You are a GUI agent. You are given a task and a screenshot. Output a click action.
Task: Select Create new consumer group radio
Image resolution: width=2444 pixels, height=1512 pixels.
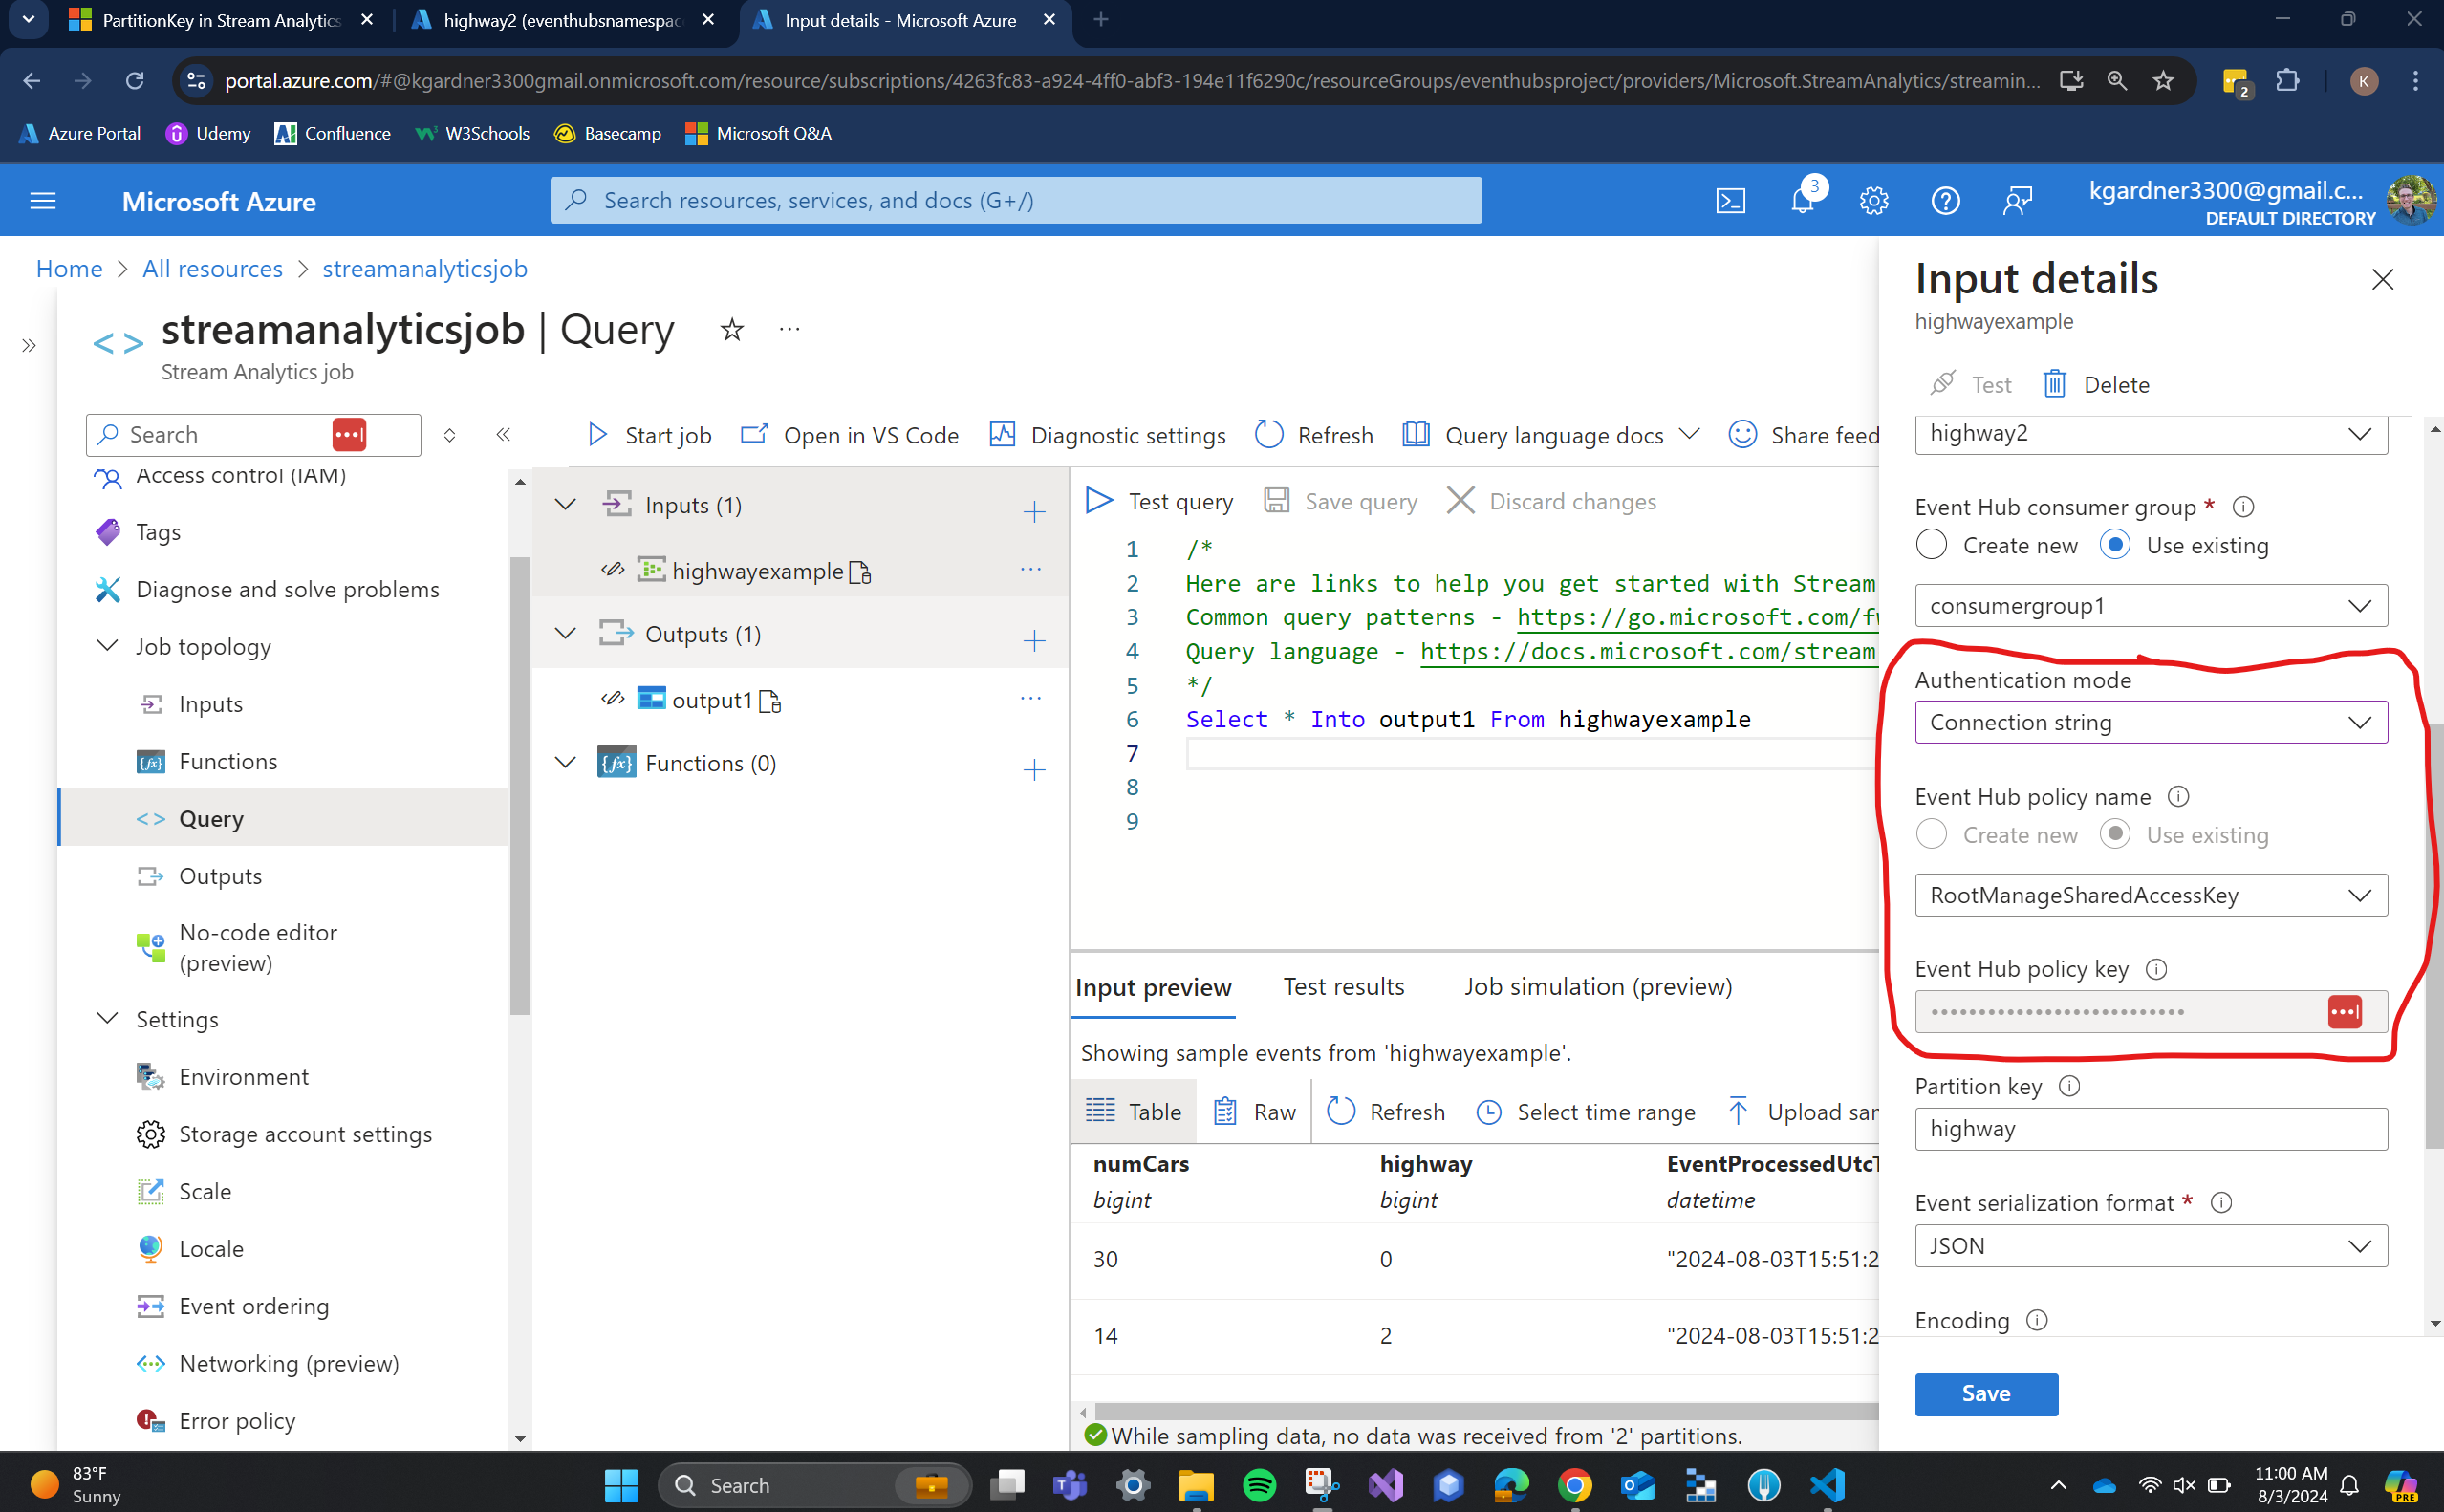1931,545
